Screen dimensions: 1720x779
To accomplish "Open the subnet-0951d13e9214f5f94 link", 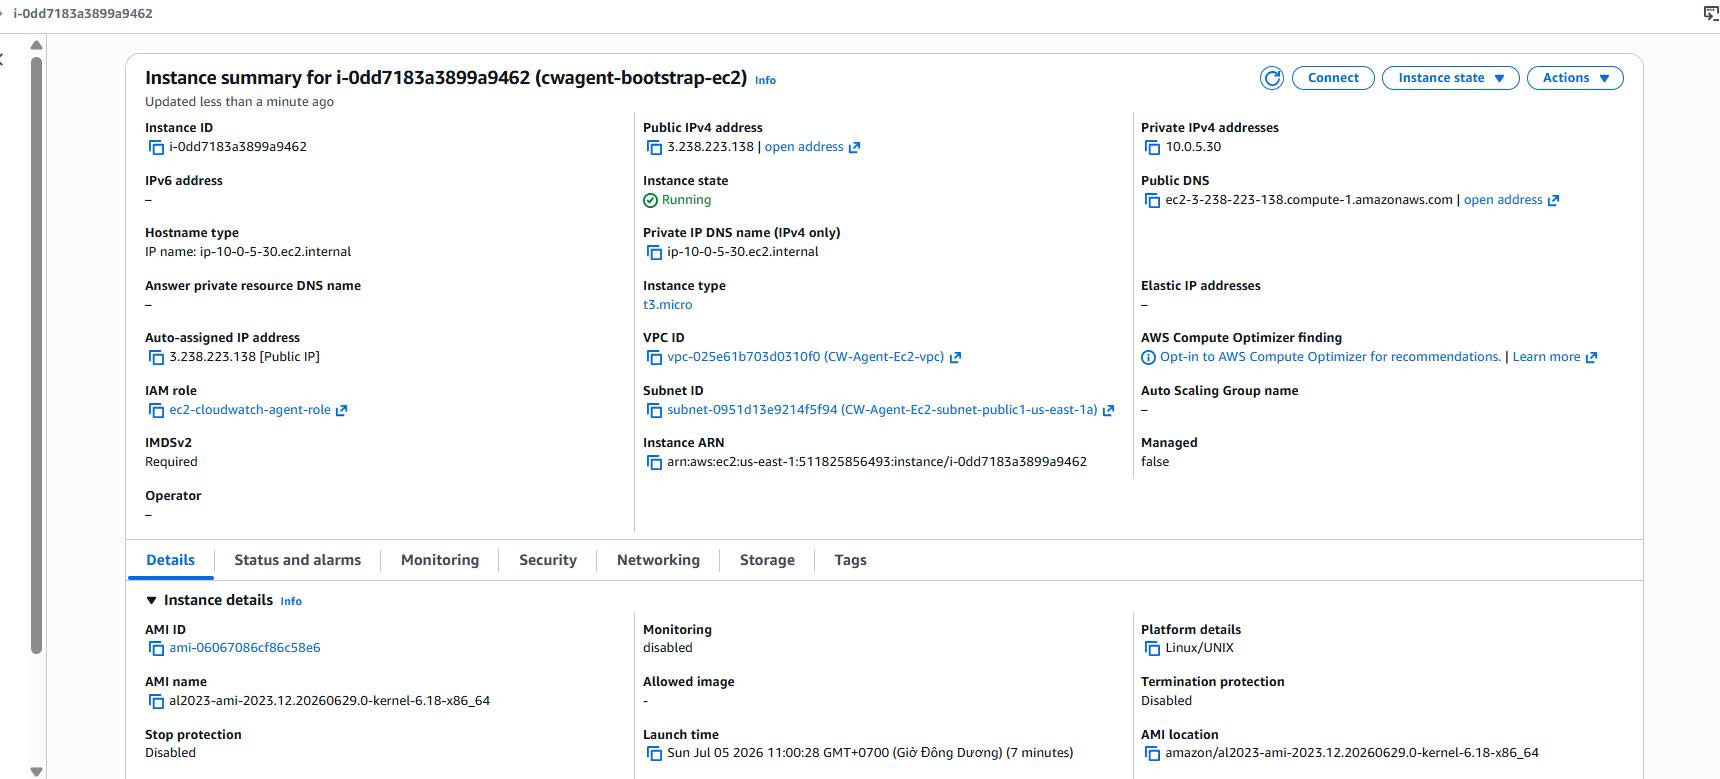I will pyautogui.click(x=882, y=410).
